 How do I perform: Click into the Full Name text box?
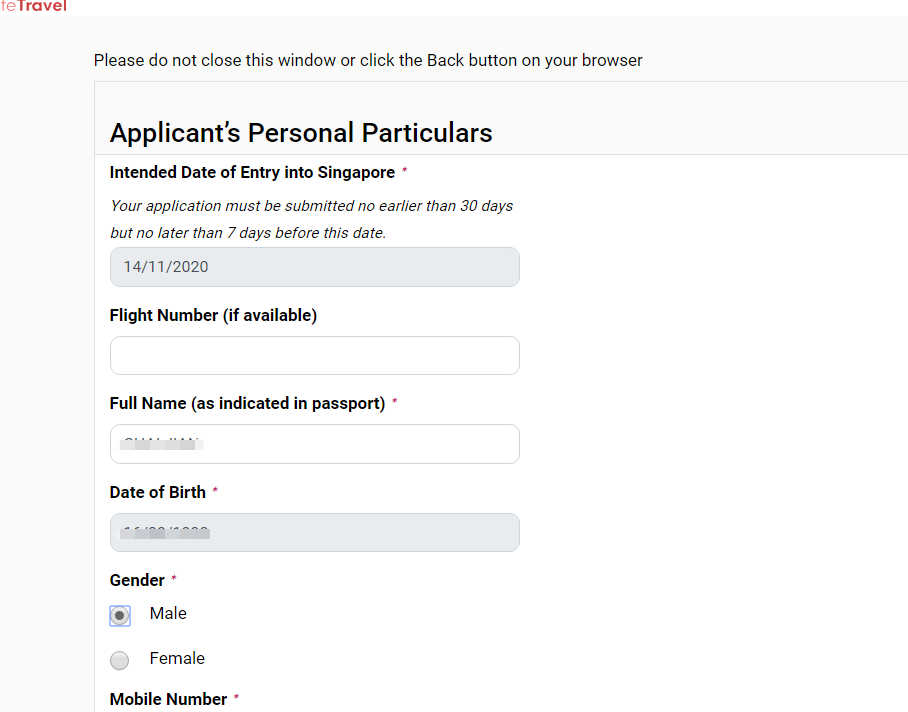(314, 444)
